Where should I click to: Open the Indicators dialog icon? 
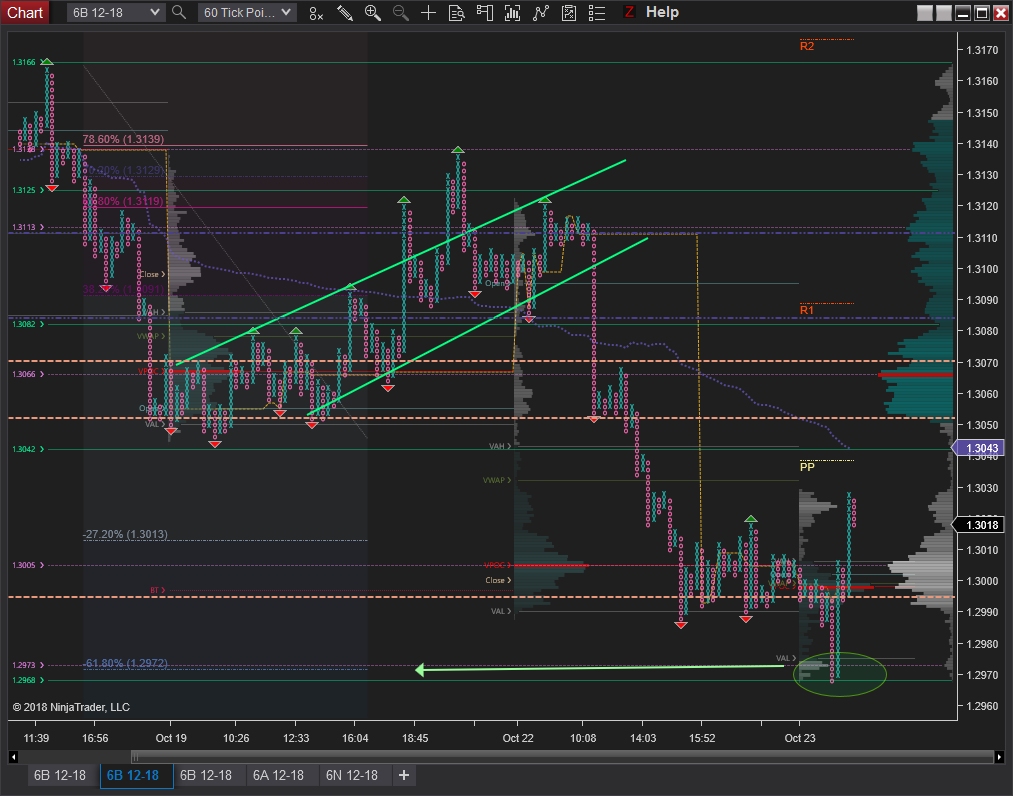tap(512, 13)
